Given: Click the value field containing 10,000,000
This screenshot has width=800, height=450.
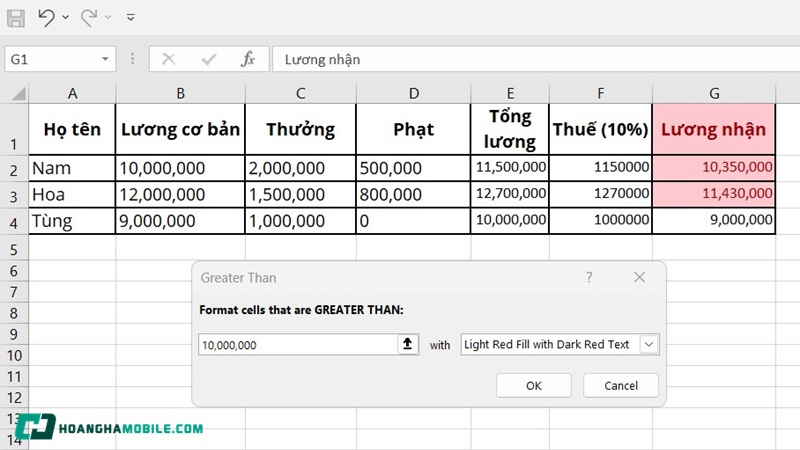Looking at the screenshot, I should [x=298, y=345].
